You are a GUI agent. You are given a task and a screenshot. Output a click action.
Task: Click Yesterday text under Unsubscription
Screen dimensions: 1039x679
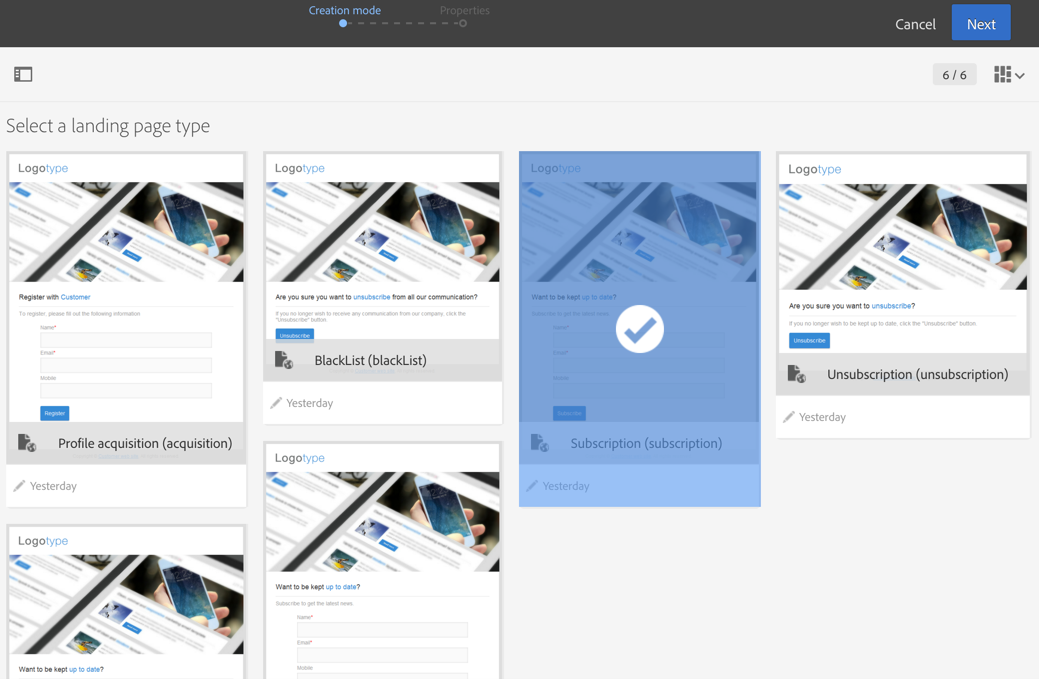pos(822,417)
